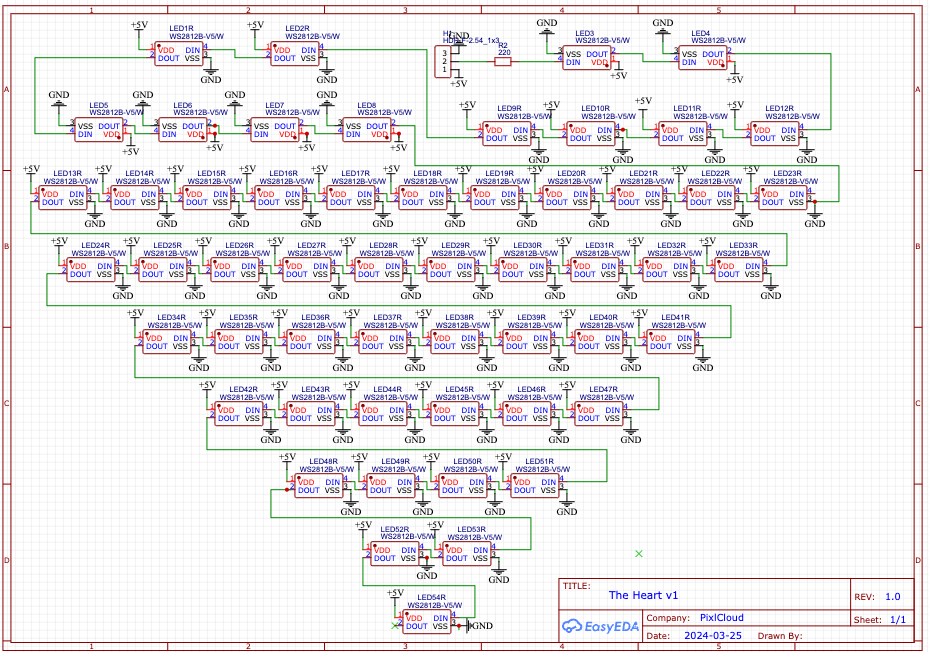
Task: Select the "LED24R" designator label
Action: point(95,245)
